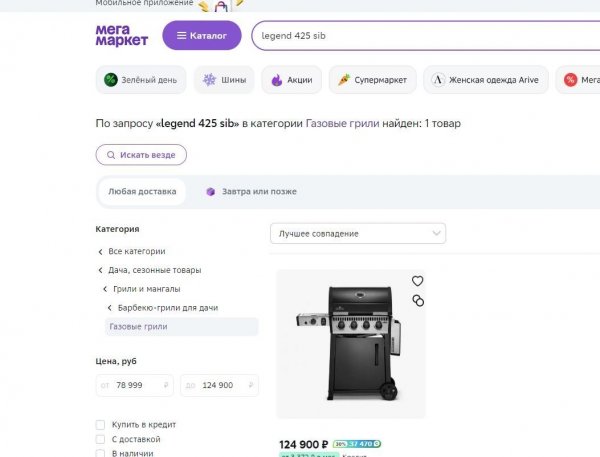Tick the С доставкой checkbox
Image resolution: width=600 pixels, height=457 pixels.
coord(100,439)
